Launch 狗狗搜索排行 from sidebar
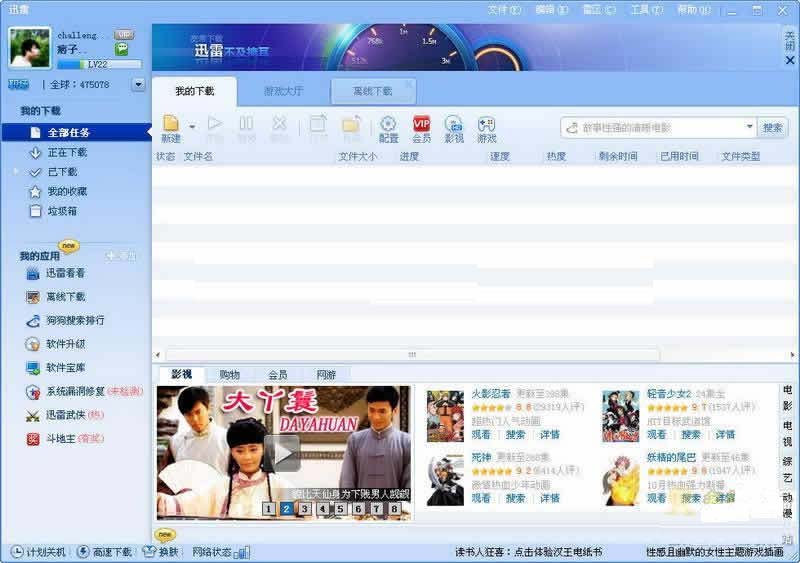800x563 pixels. [74, 321]
